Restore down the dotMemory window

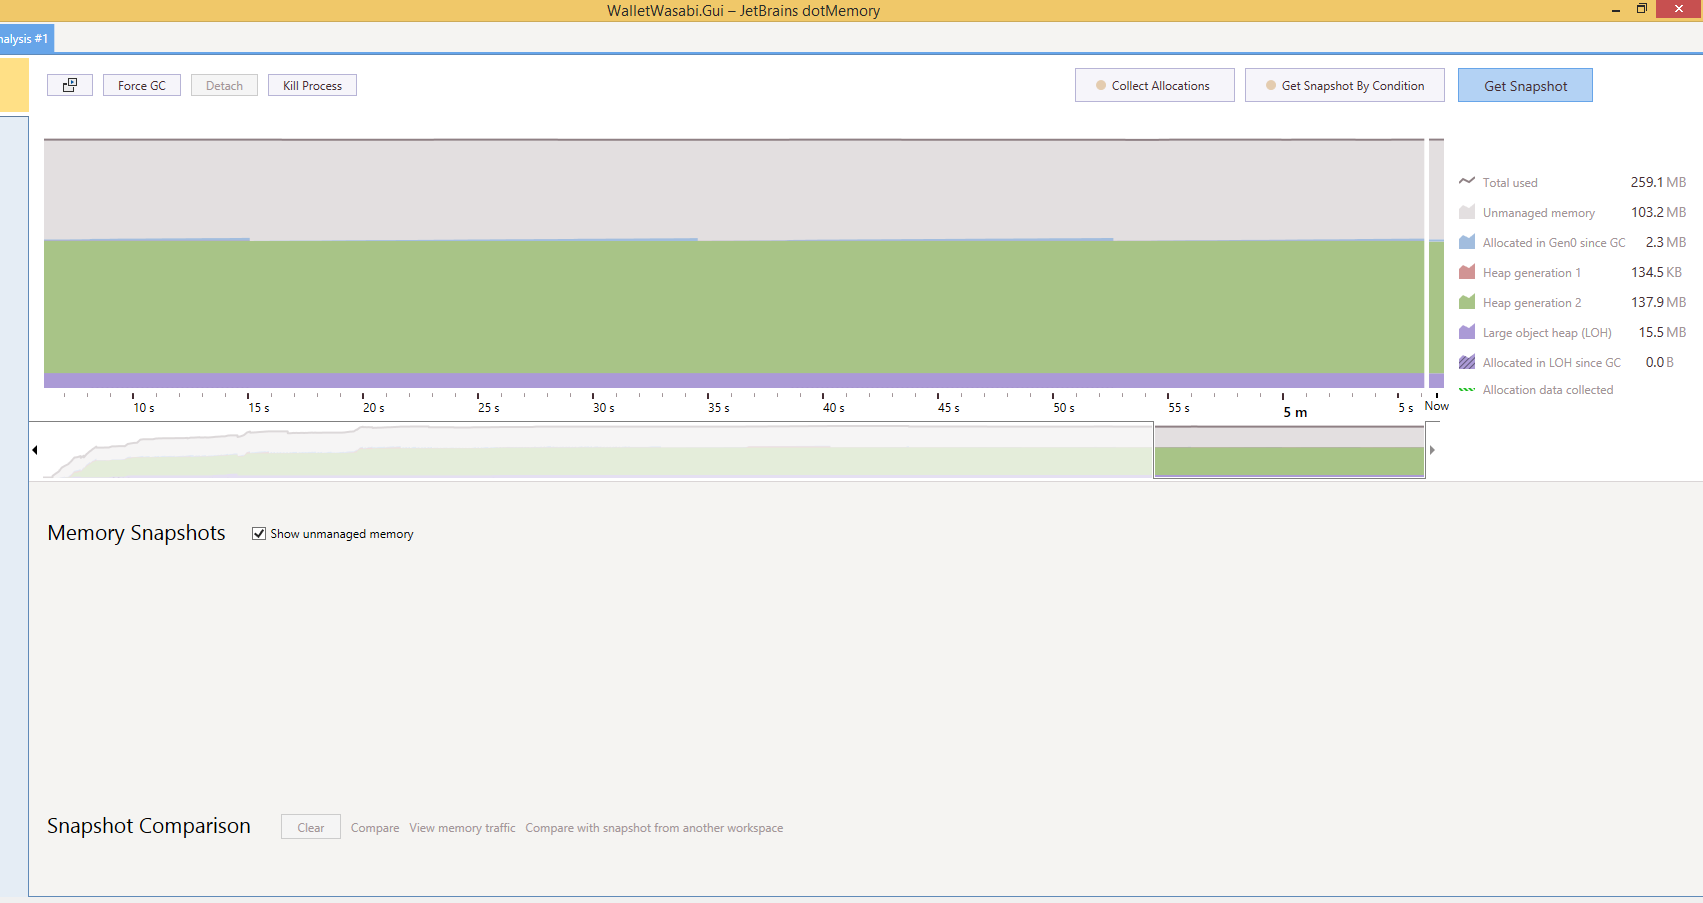(1641, 9)
